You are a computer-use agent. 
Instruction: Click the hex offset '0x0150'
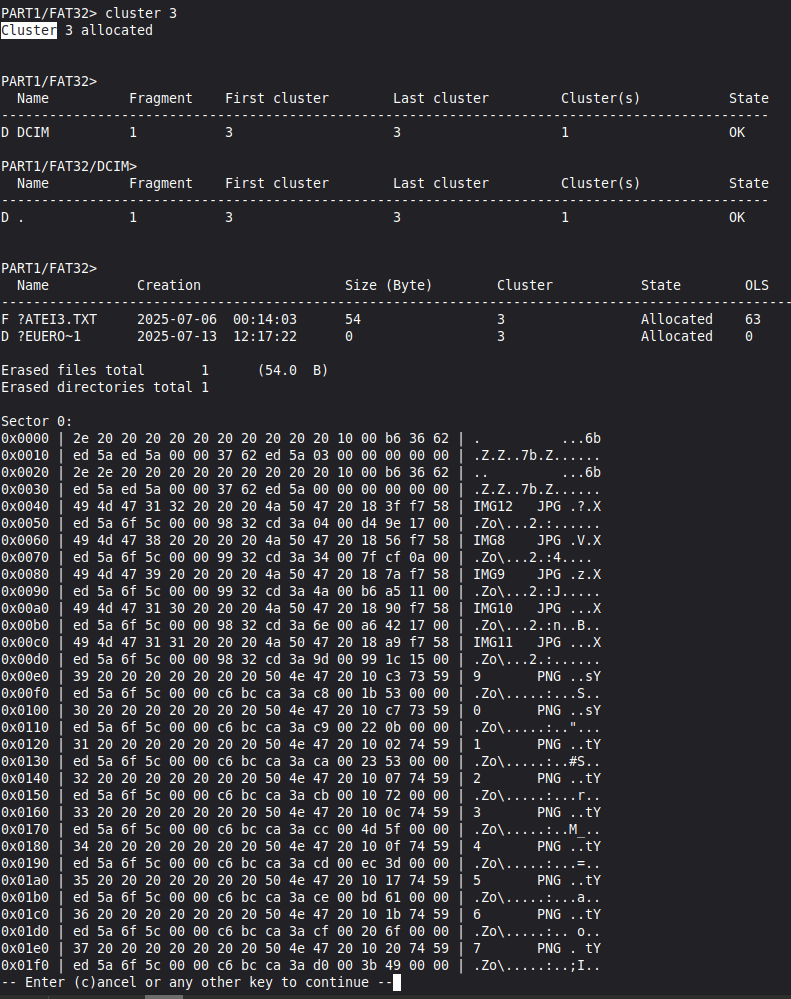coord(25,795)
